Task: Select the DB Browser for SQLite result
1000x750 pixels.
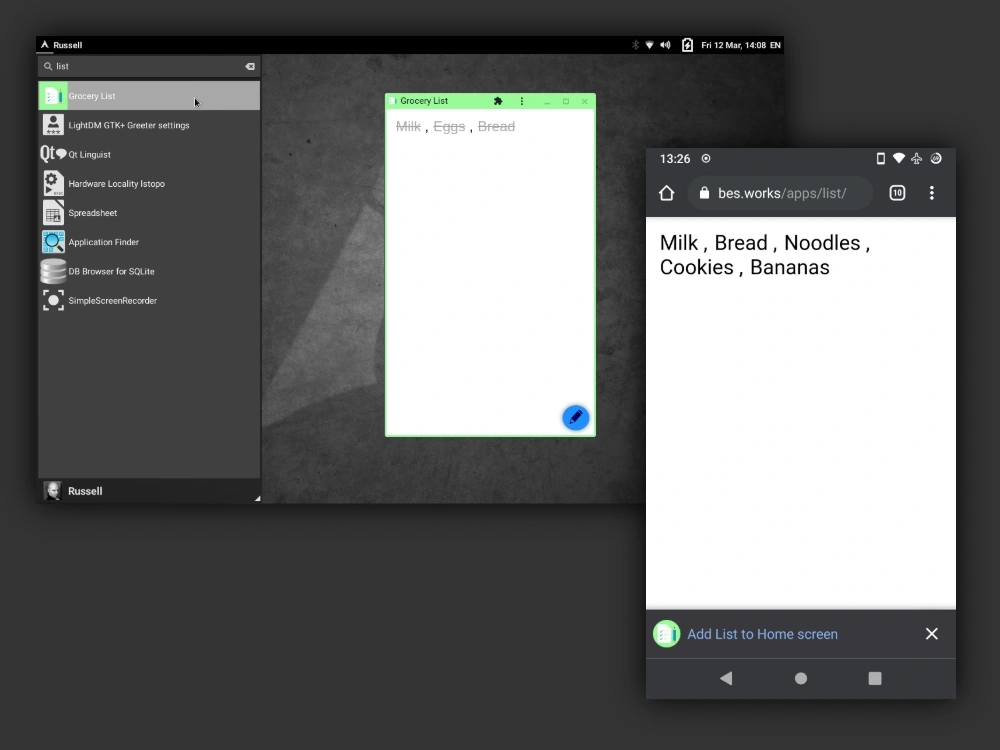Action: click(149, 272)
